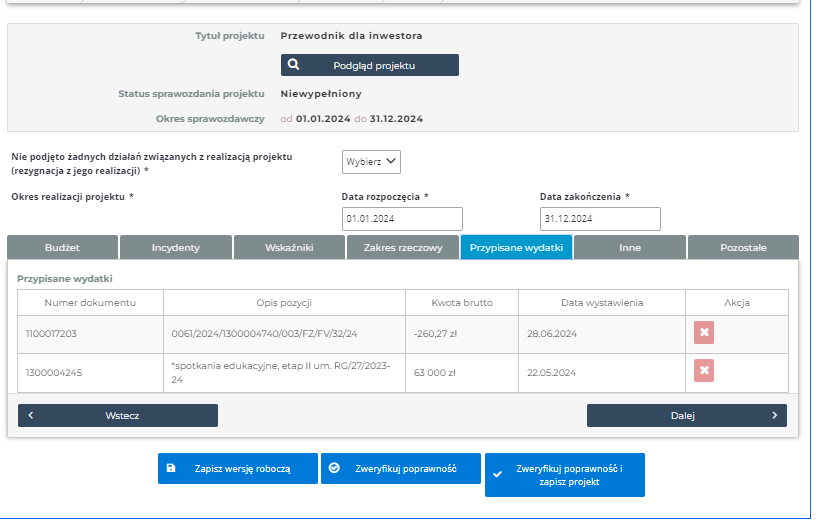Select the Przypisane wydatki tab
825x530 pixels.
click(x=516, y=247)
